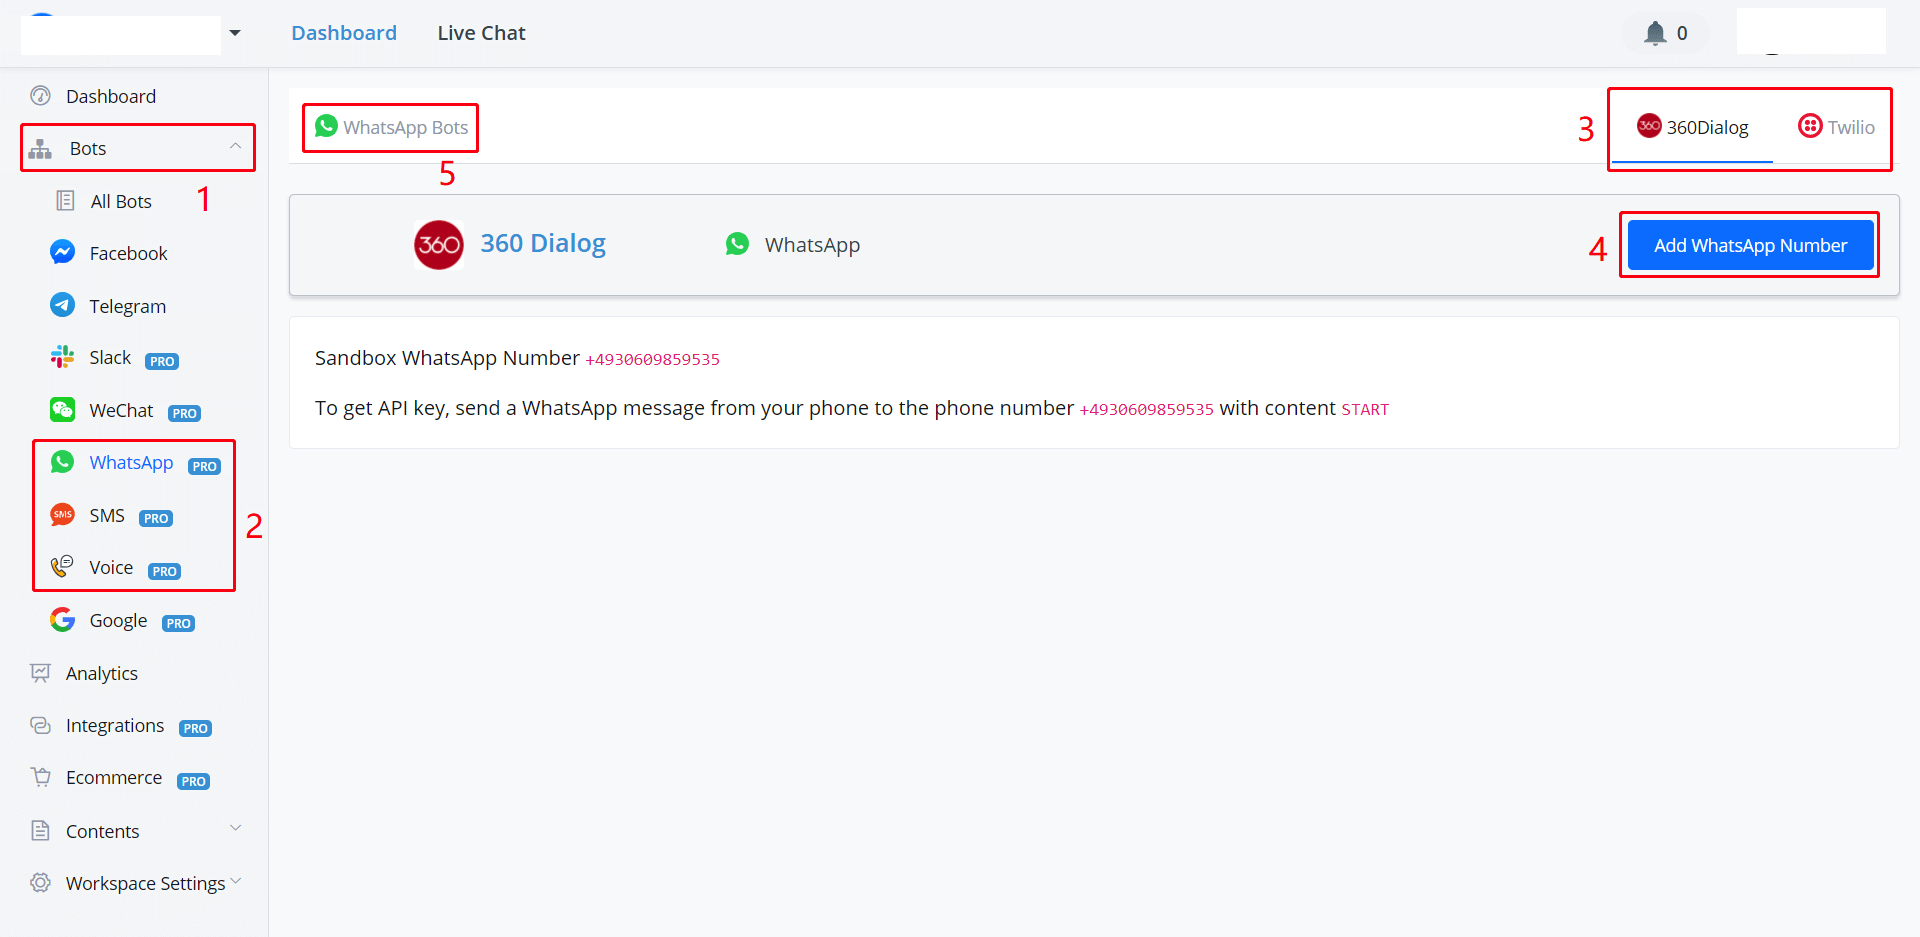
Task: Click the START keyword text
Action: [x=1365, y=409]
